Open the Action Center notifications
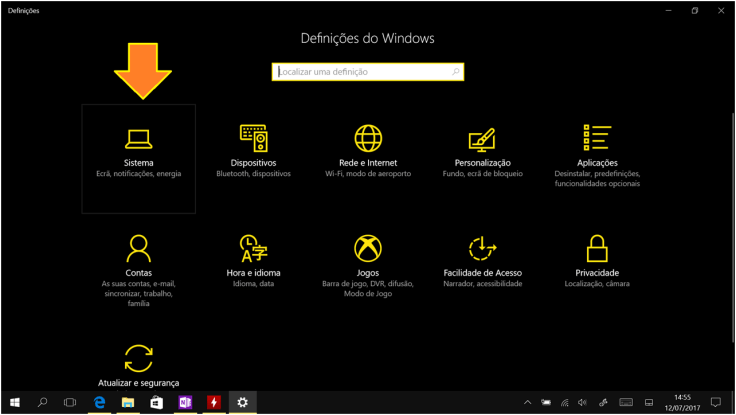 click(715, 402)
